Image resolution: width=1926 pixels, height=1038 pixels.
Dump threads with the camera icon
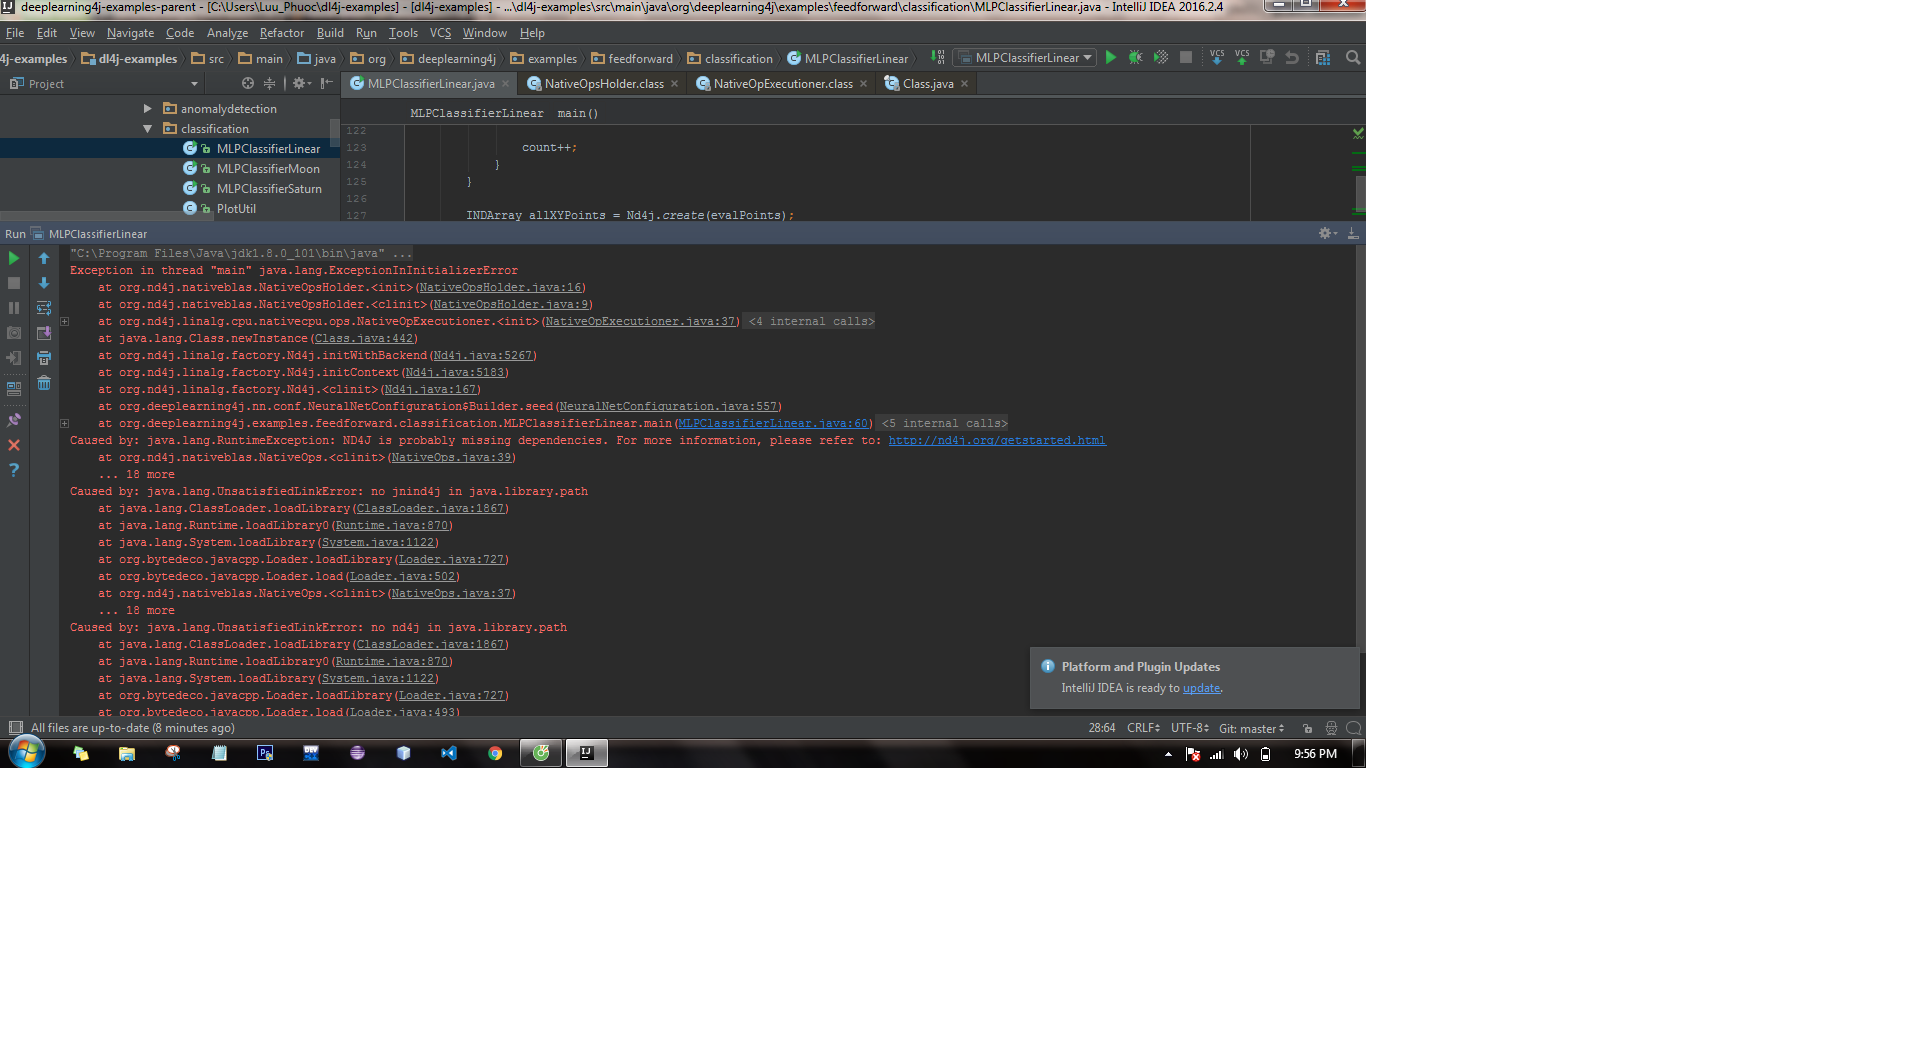tap(14, 333)
